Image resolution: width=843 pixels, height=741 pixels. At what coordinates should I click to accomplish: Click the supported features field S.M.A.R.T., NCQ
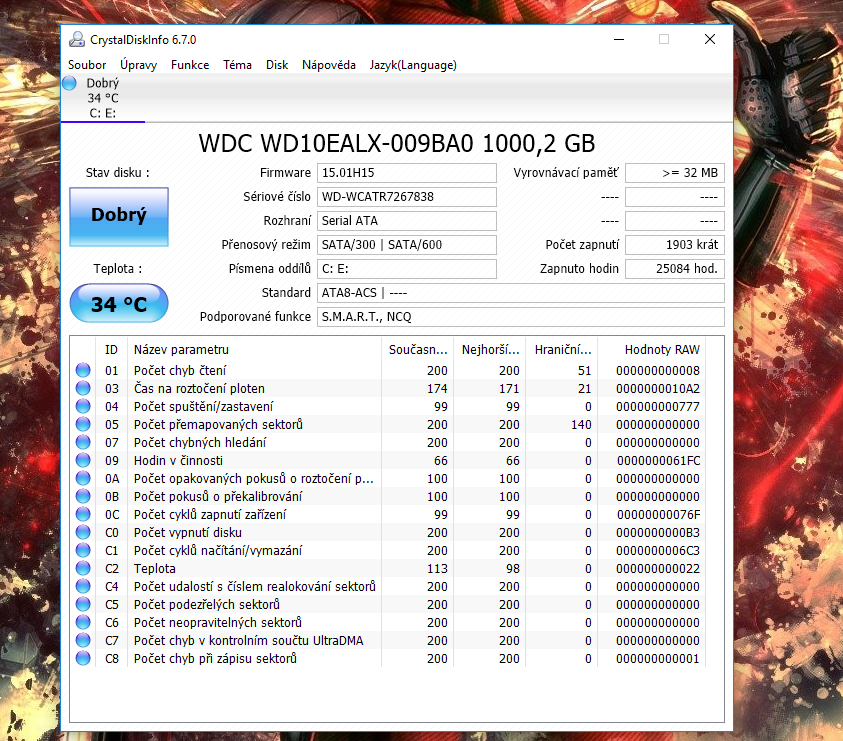pos(520,317)
